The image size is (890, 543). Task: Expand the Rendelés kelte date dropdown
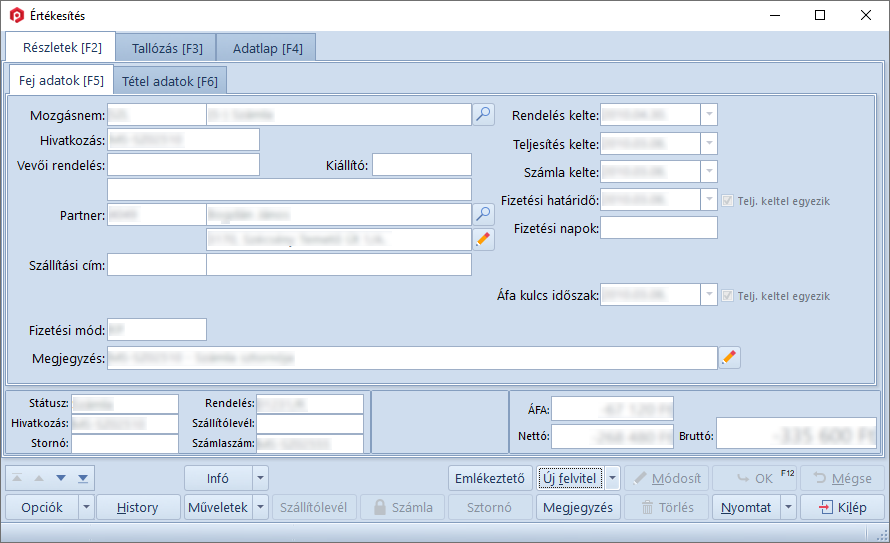pos(709,115)
